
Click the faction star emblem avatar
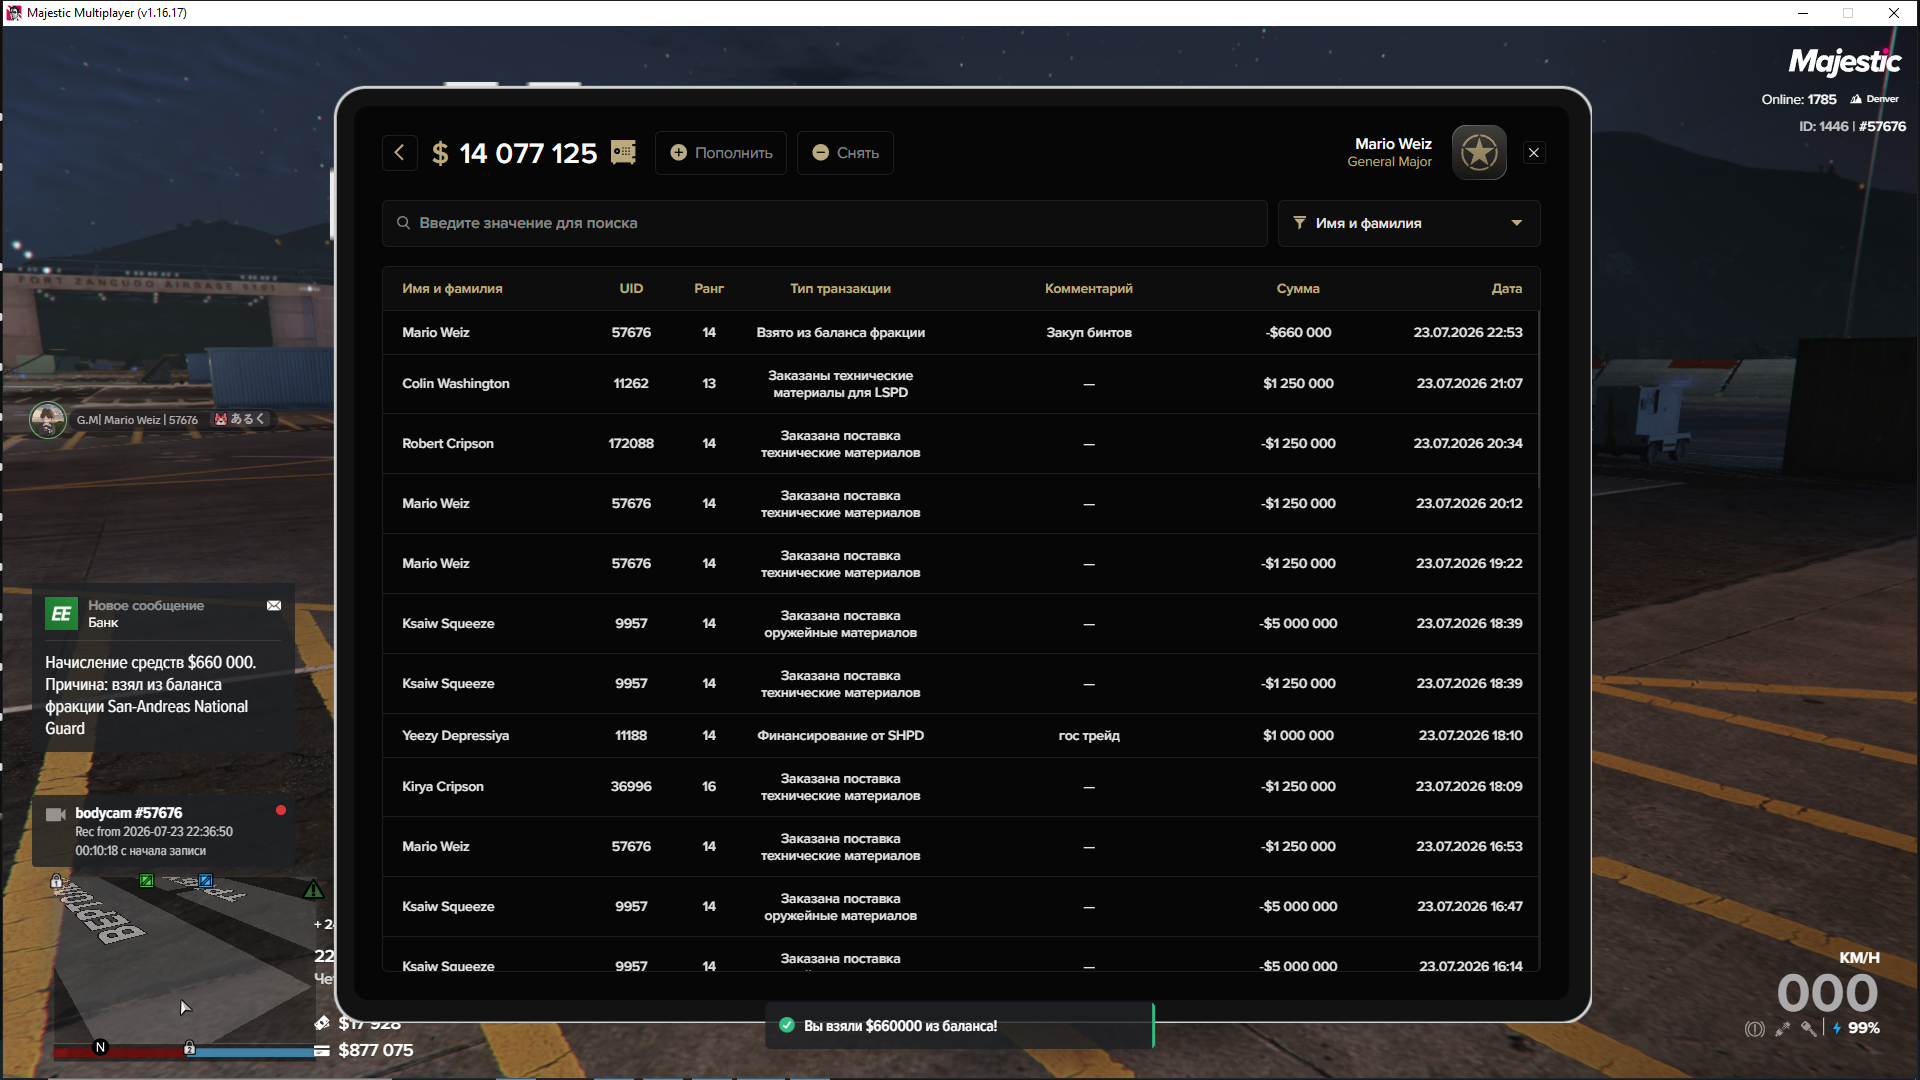coord(1479,153)
